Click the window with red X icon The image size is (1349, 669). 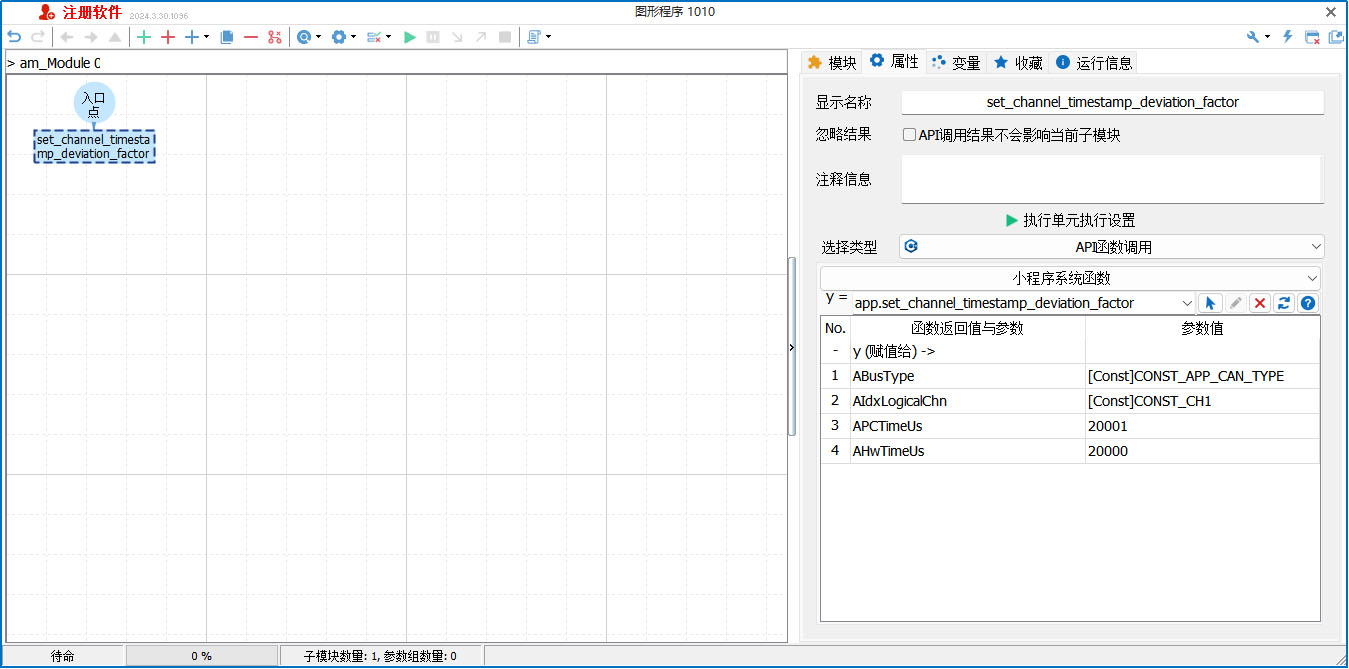click(1312, 37)
